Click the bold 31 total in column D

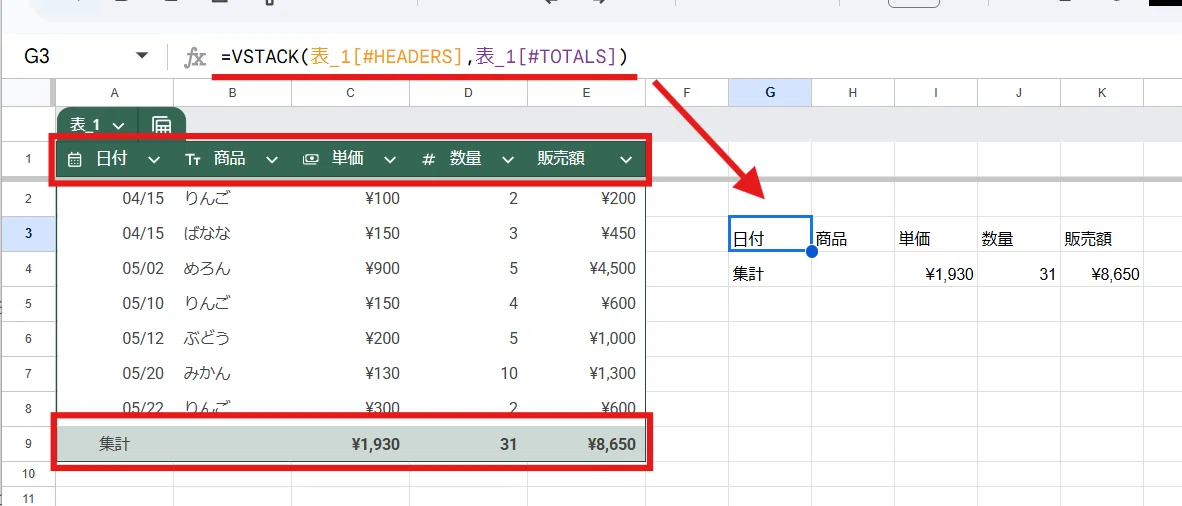click(509, 444)
